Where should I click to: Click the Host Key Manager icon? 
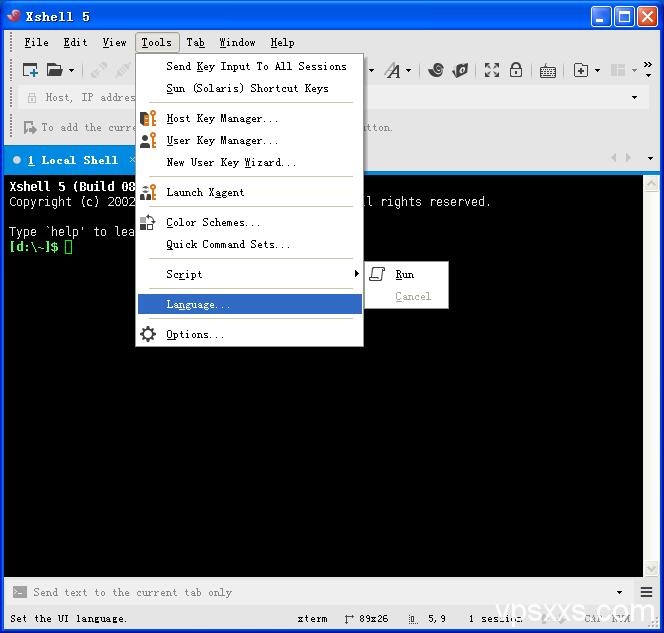[148, 118]
